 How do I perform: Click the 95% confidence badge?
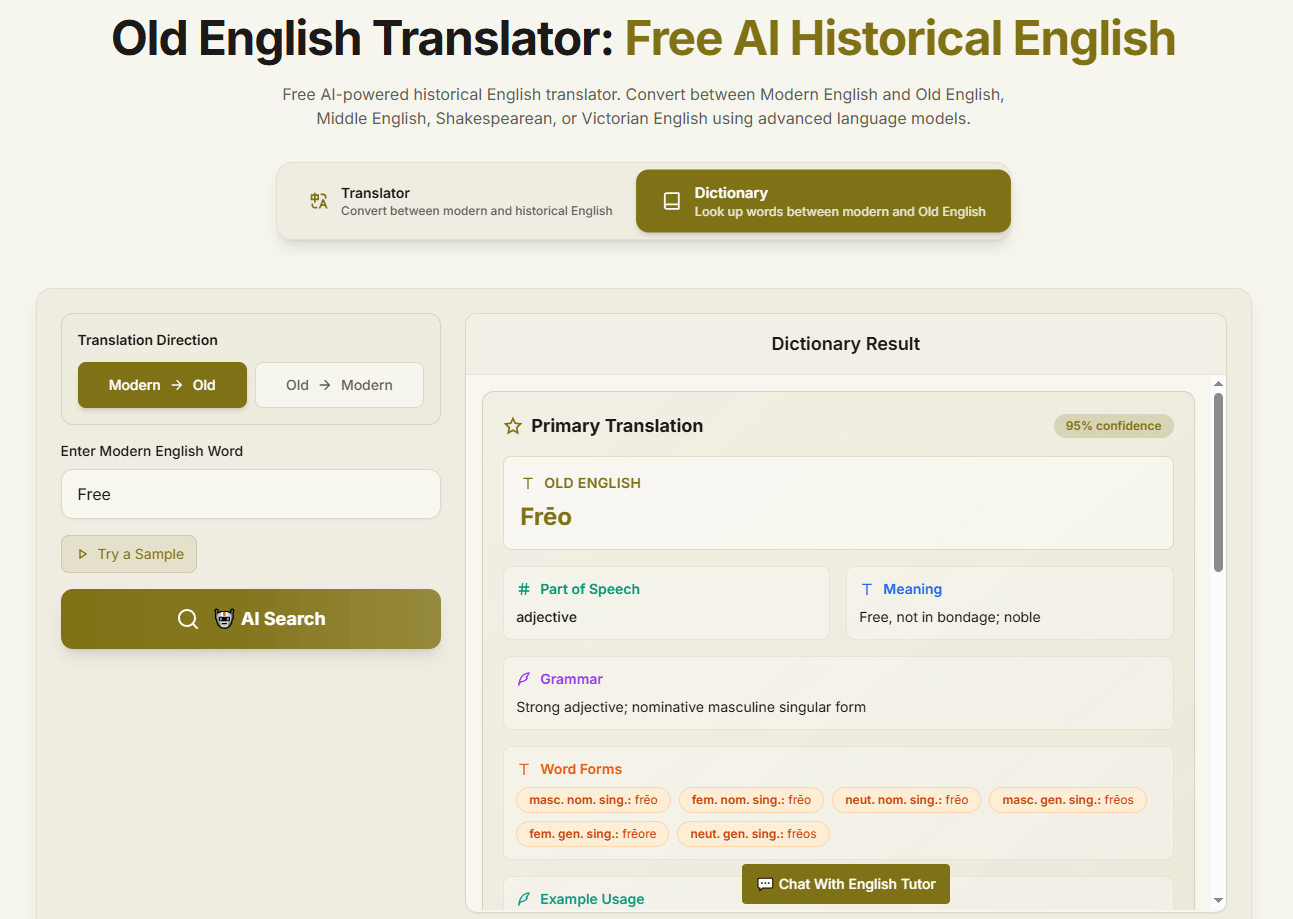(x=1113, y=426)
